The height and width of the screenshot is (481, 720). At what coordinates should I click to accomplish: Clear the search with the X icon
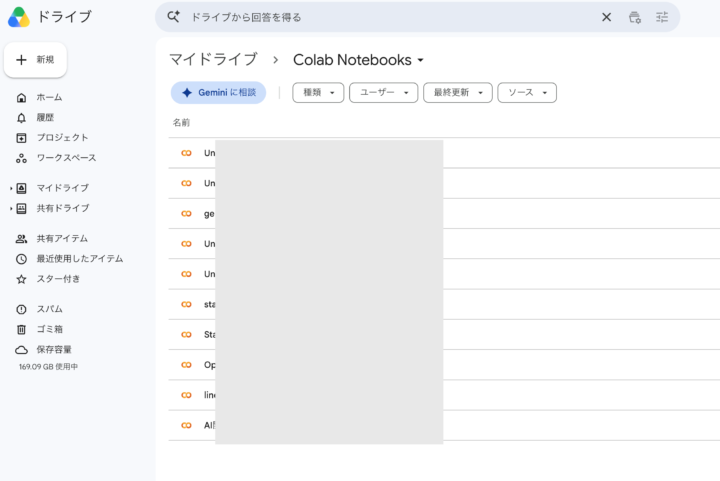tap(606, 17)
